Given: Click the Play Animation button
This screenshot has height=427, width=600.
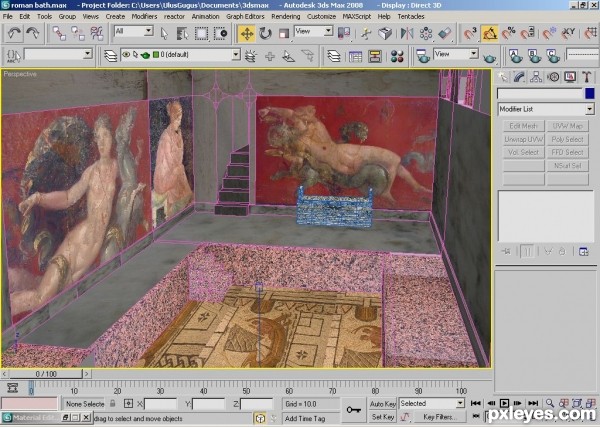Looking at the screenshot, I should 504,403.
